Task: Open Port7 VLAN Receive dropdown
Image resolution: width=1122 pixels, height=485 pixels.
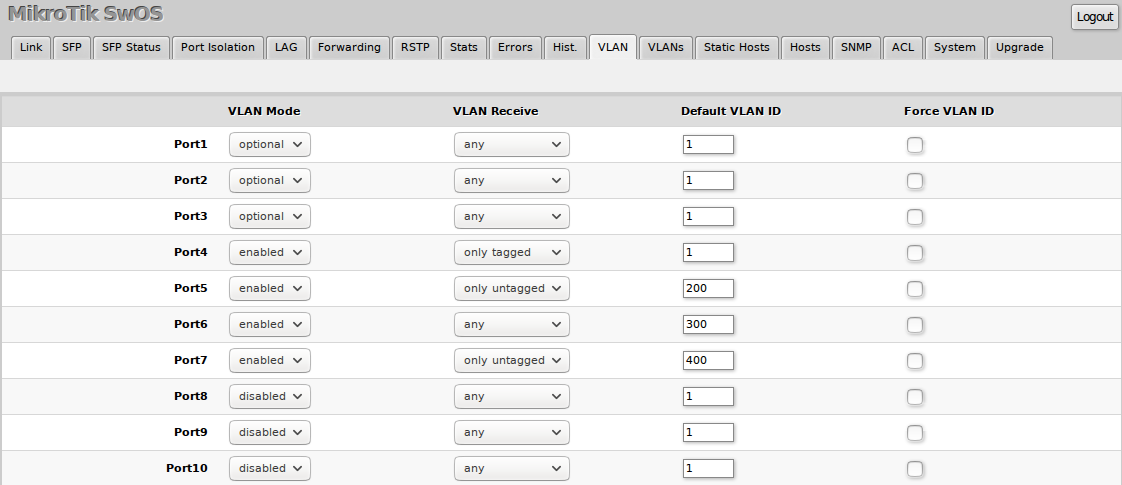Action: click(x=511, y=361)
